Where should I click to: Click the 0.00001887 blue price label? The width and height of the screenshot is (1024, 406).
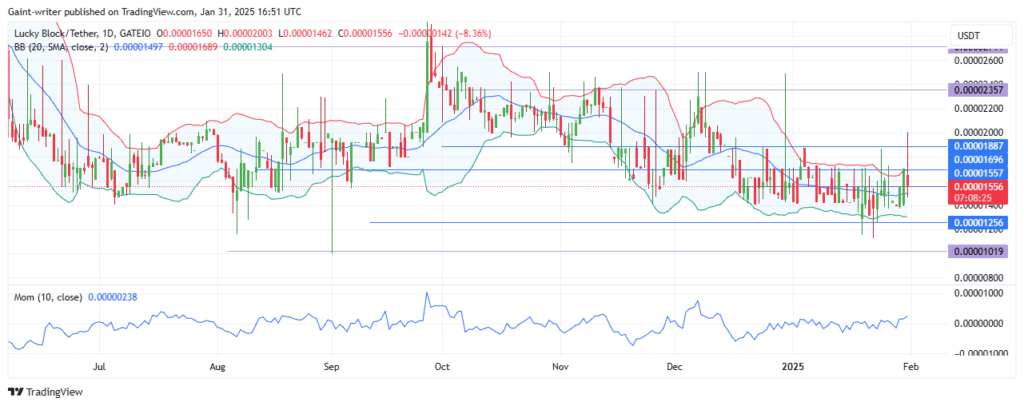tap(978, 146)
